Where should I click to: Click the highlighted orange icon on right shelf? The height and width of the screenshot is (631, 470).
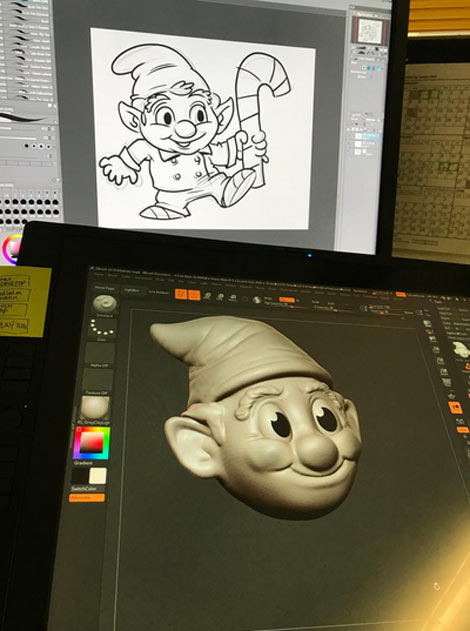455,408
